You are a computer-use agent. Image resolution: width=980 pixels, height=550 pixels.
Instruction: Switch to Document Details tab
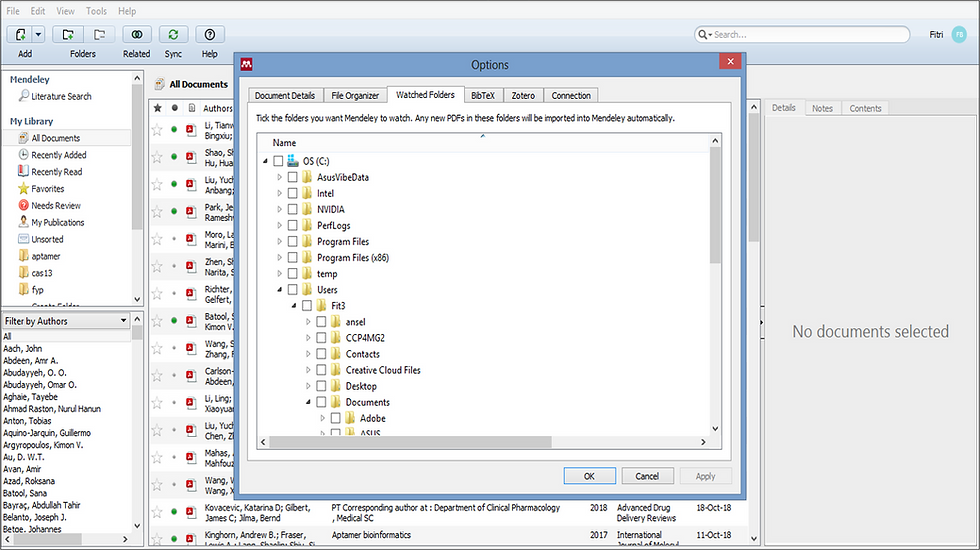[285, 96]
